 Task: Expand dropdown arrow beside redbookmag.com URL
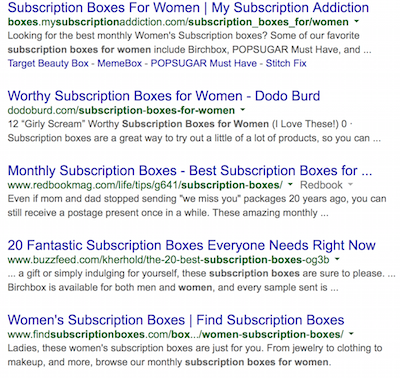[x=290, y=184]
